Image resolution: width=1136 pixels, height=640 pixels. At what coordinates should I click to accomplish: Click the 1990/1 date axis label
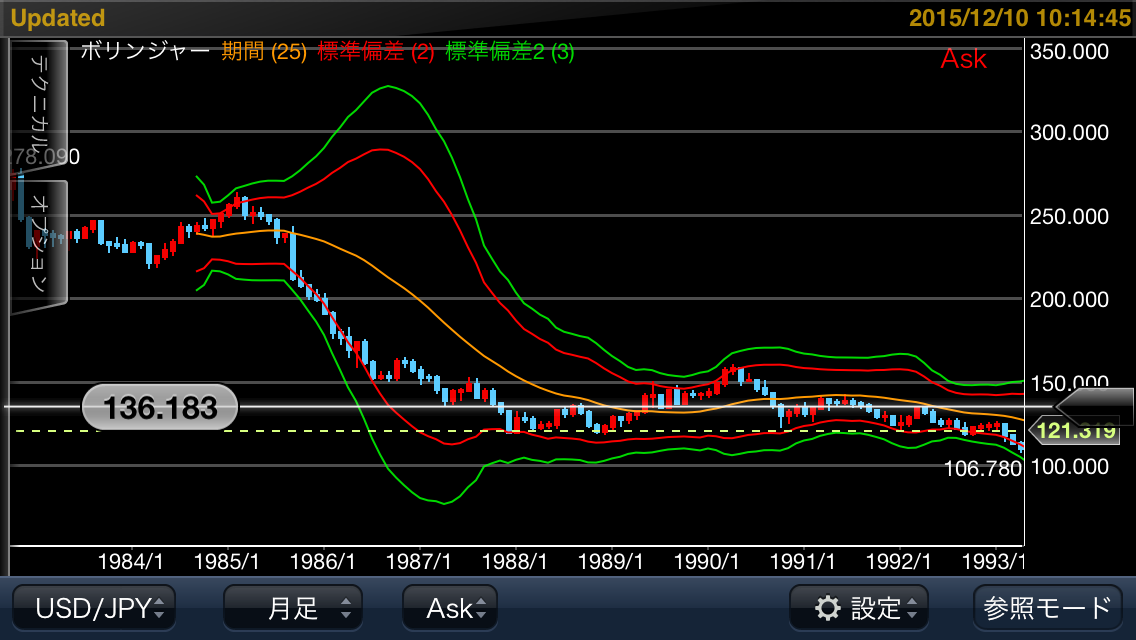[x=706, y=561]
